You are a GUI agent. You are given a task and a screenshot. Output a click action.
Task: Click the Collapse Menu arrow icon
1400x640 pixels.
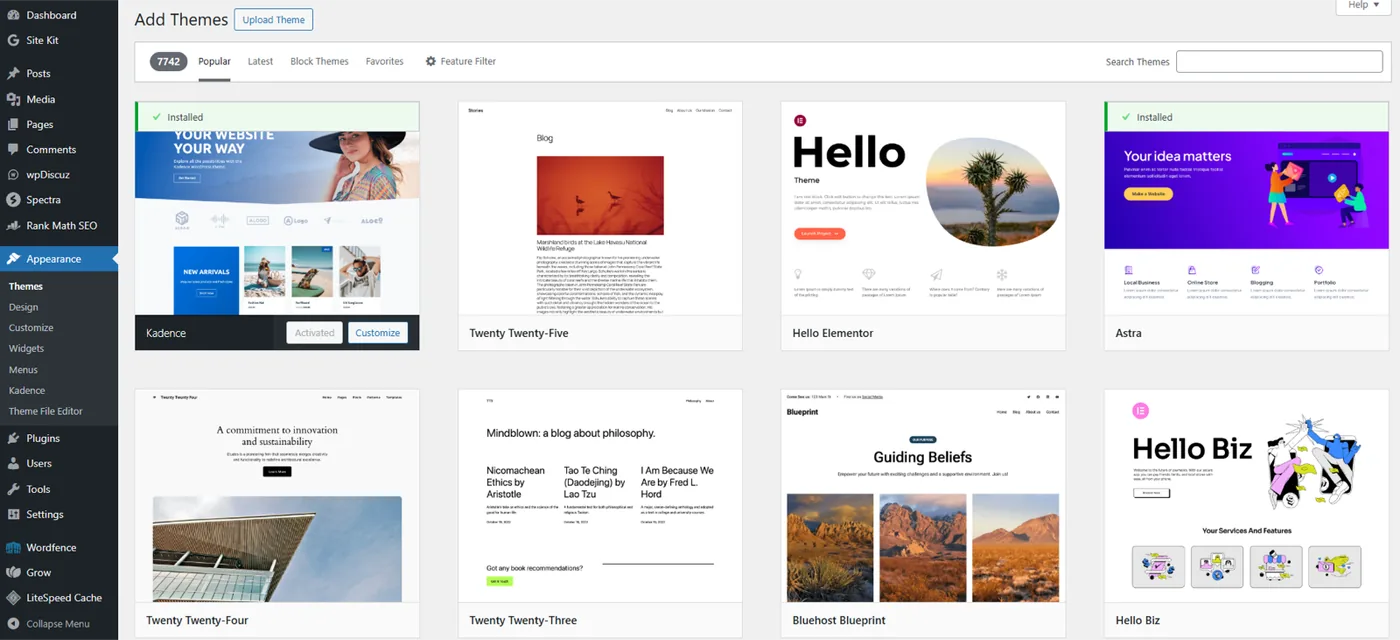pos(13,623)
